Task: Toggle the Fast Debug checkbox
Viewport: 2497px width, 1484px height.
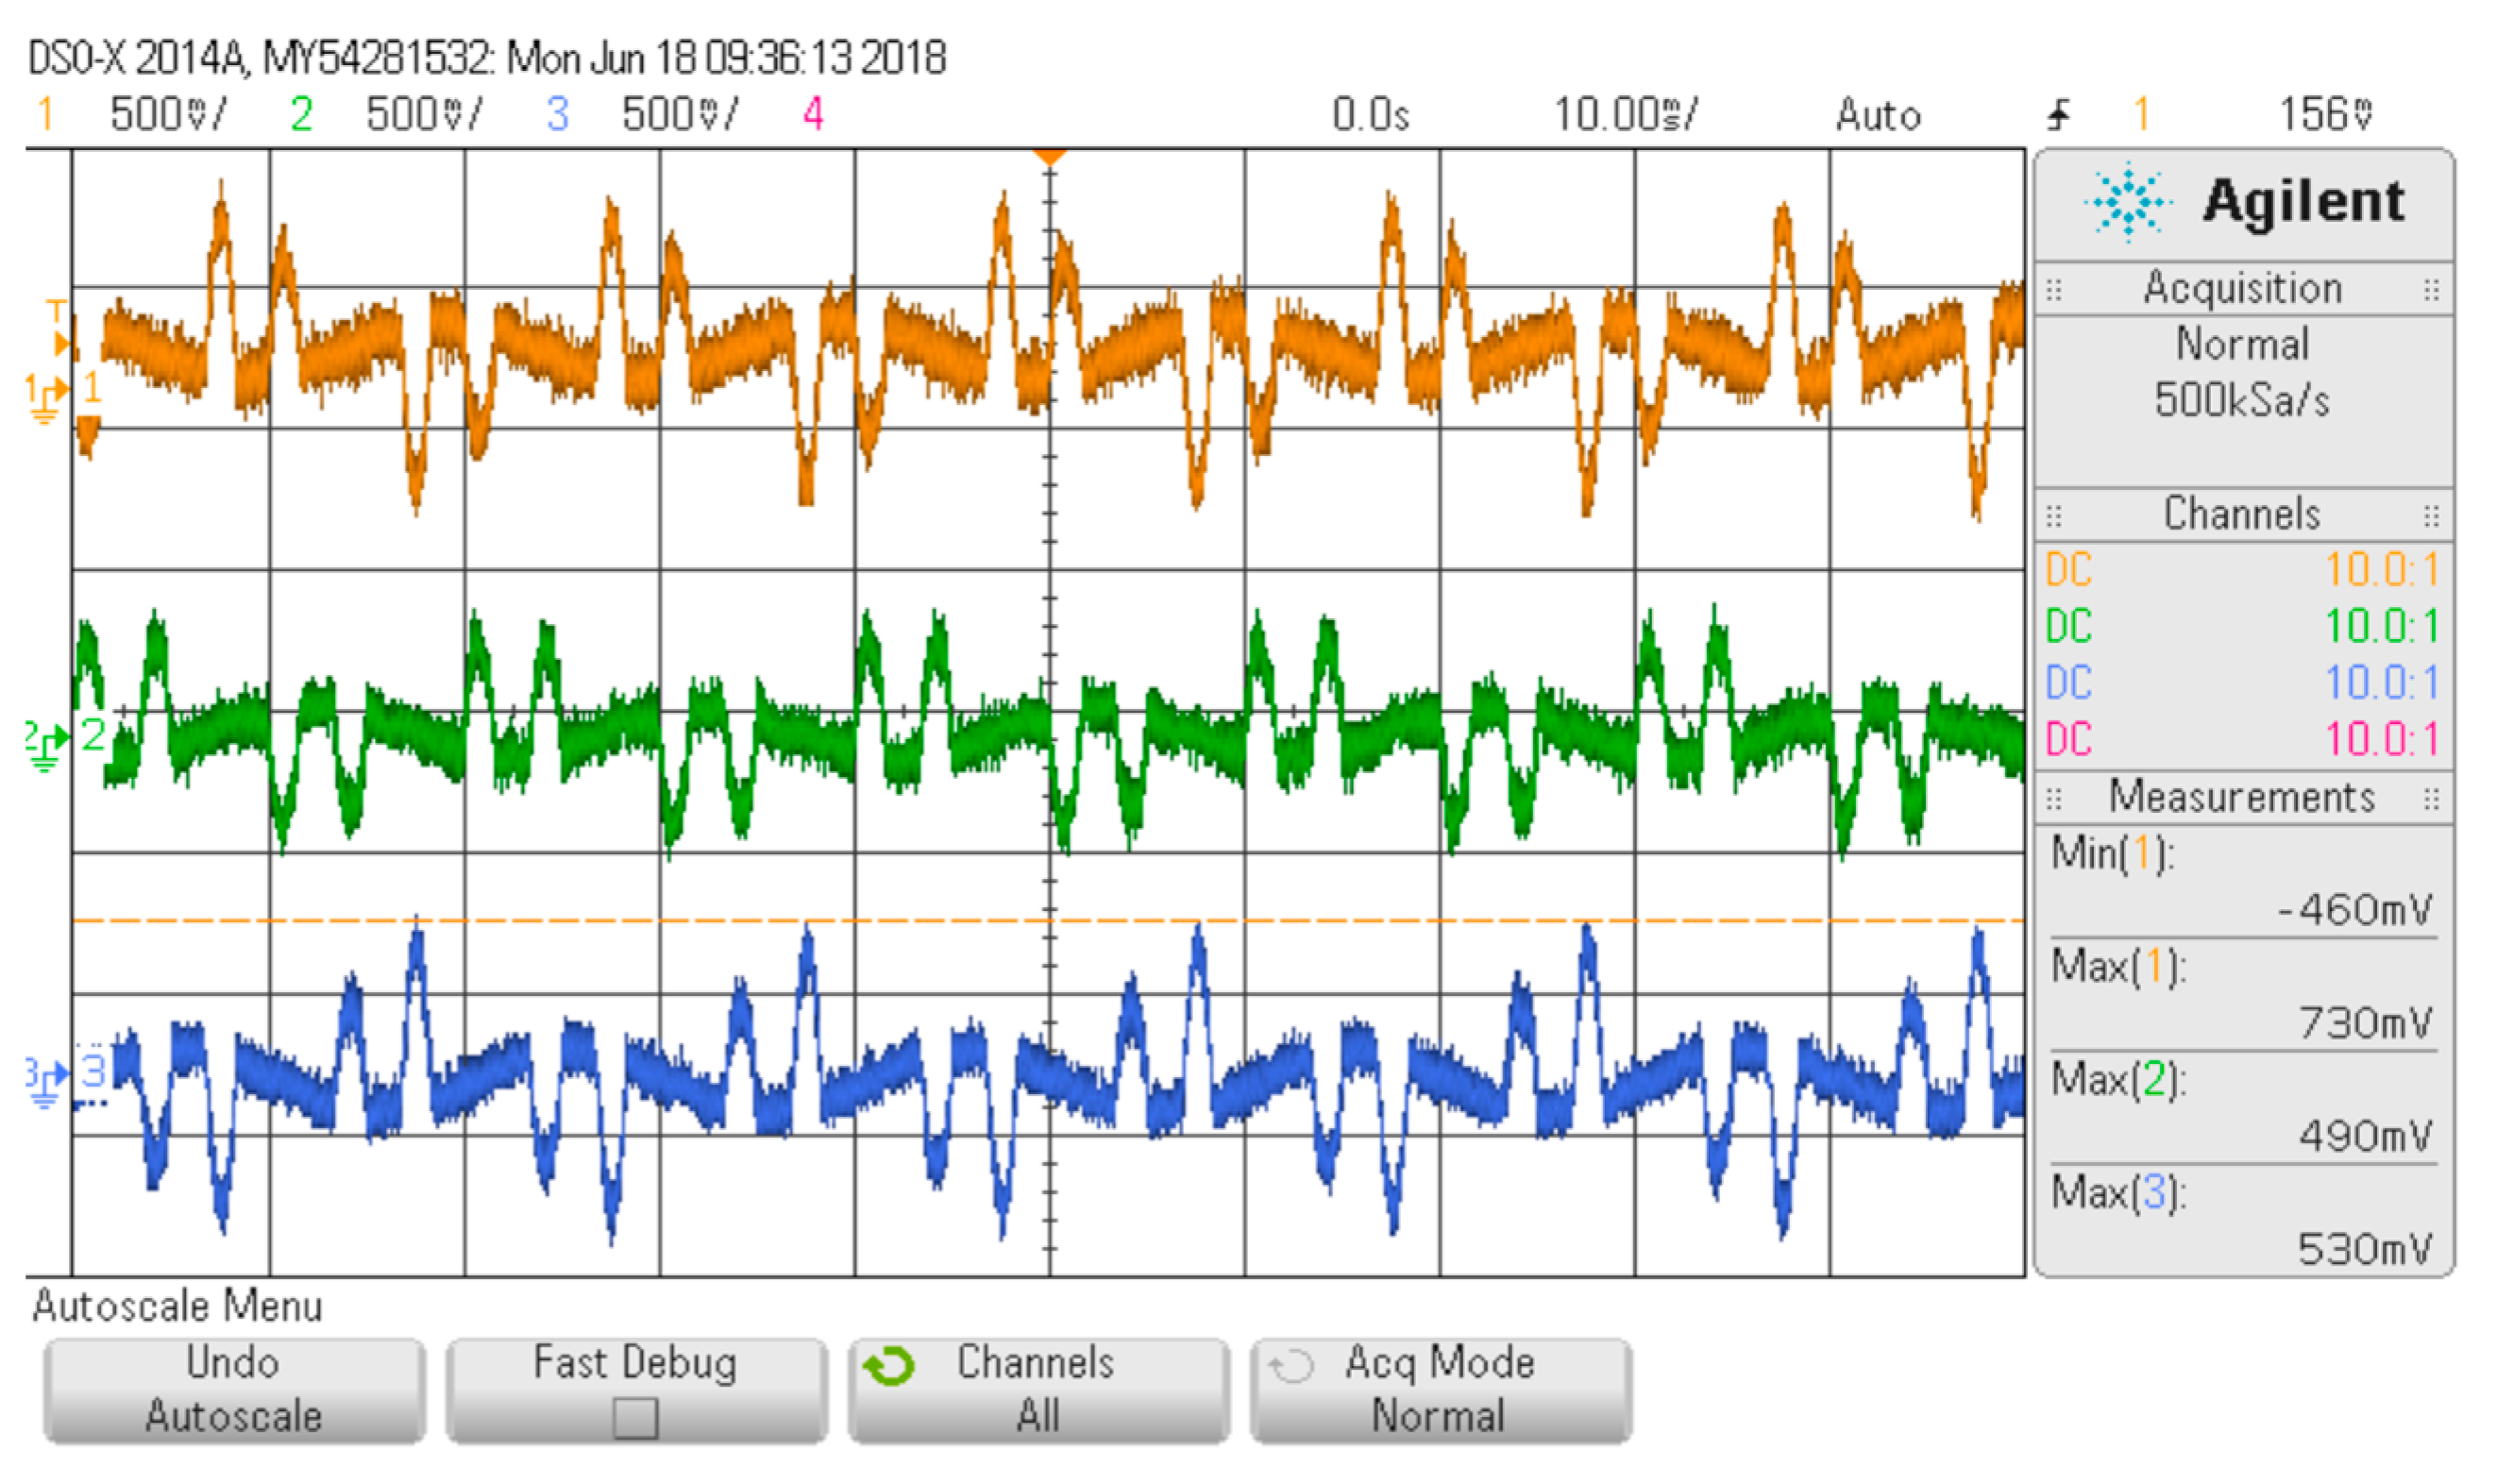Action: (635, 1417)
